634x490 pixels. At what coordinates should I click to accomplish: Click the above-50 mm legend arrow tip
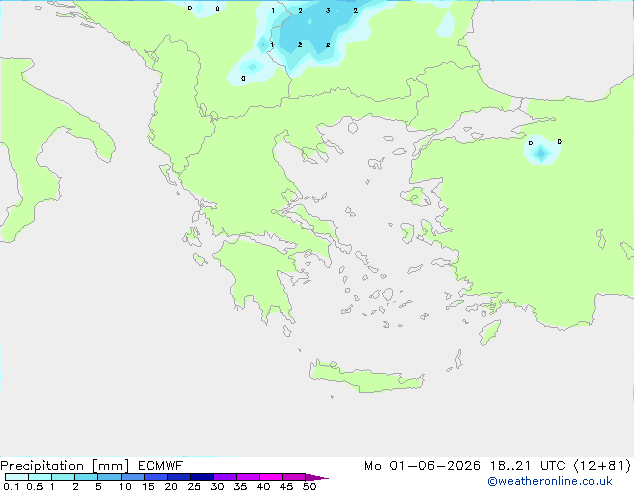317,477
